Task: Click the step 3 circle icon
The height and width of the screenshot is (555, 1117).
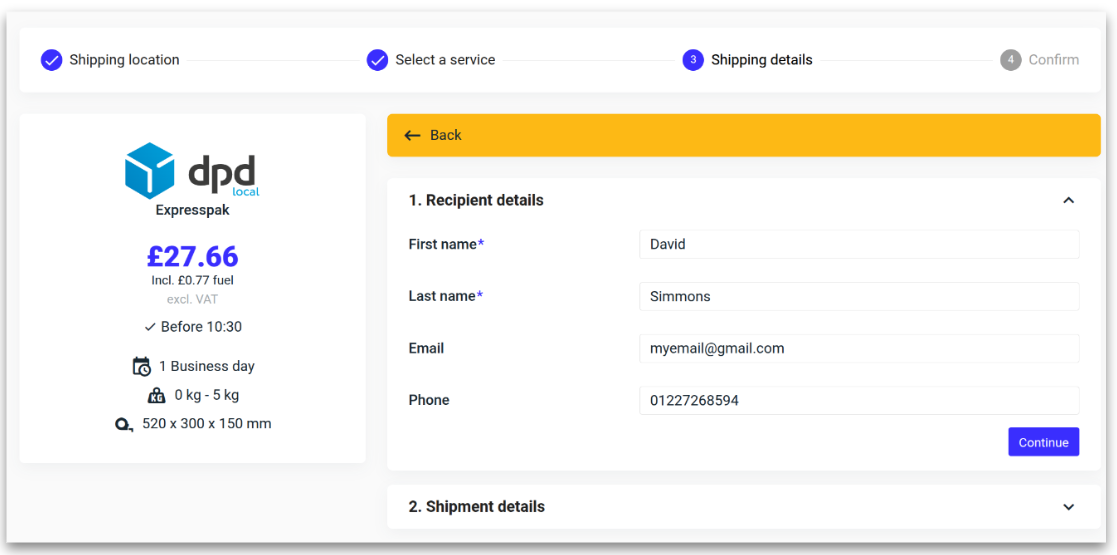Action: point(693,60)
